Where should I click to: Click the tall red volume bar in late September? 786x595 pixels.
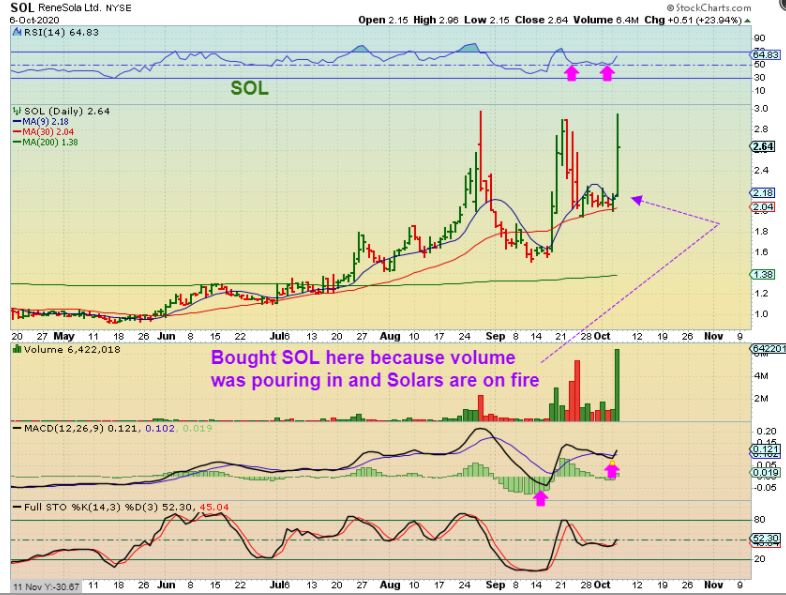tap(577, 390)
